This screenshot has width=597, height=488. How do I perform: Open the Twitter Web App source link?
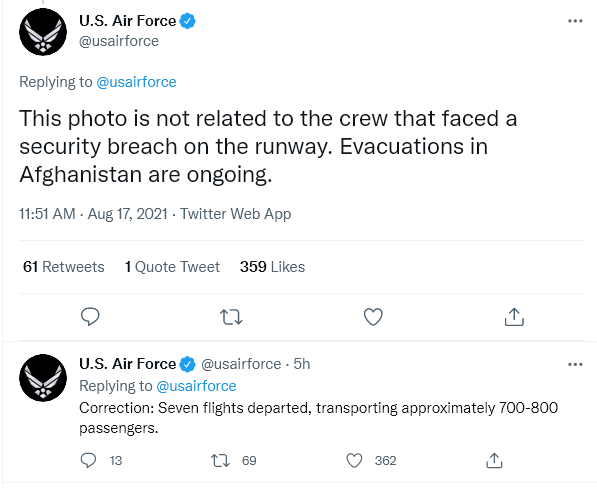(236, 214)
